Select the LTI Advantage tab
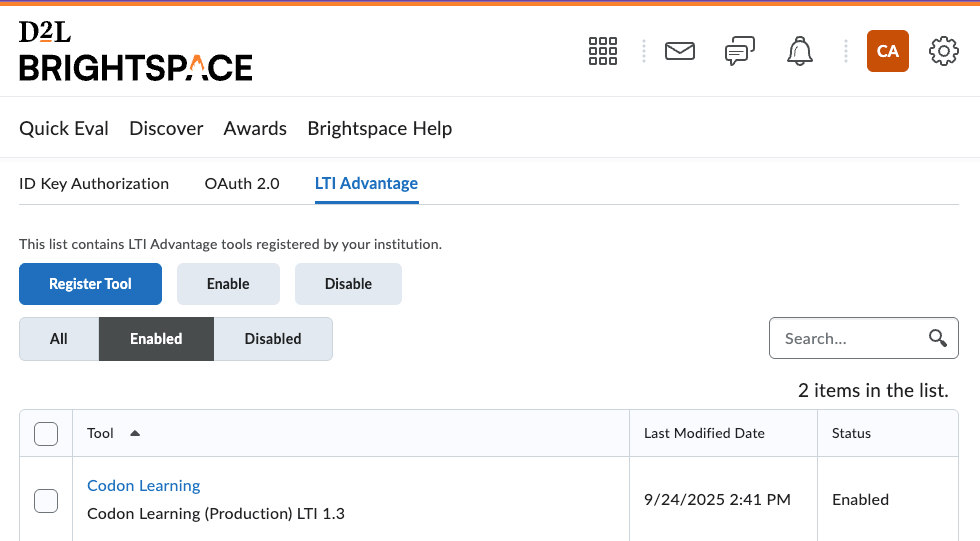 [366, 184]
